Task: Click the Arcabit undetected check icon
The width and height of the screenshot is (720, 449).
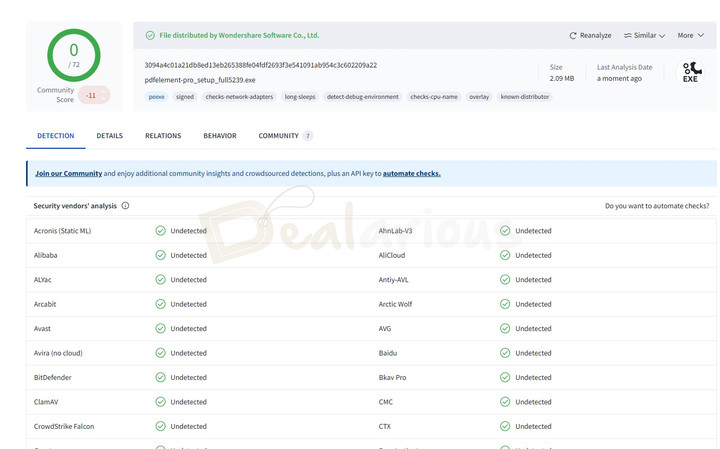Action: (x=160, y=304)
